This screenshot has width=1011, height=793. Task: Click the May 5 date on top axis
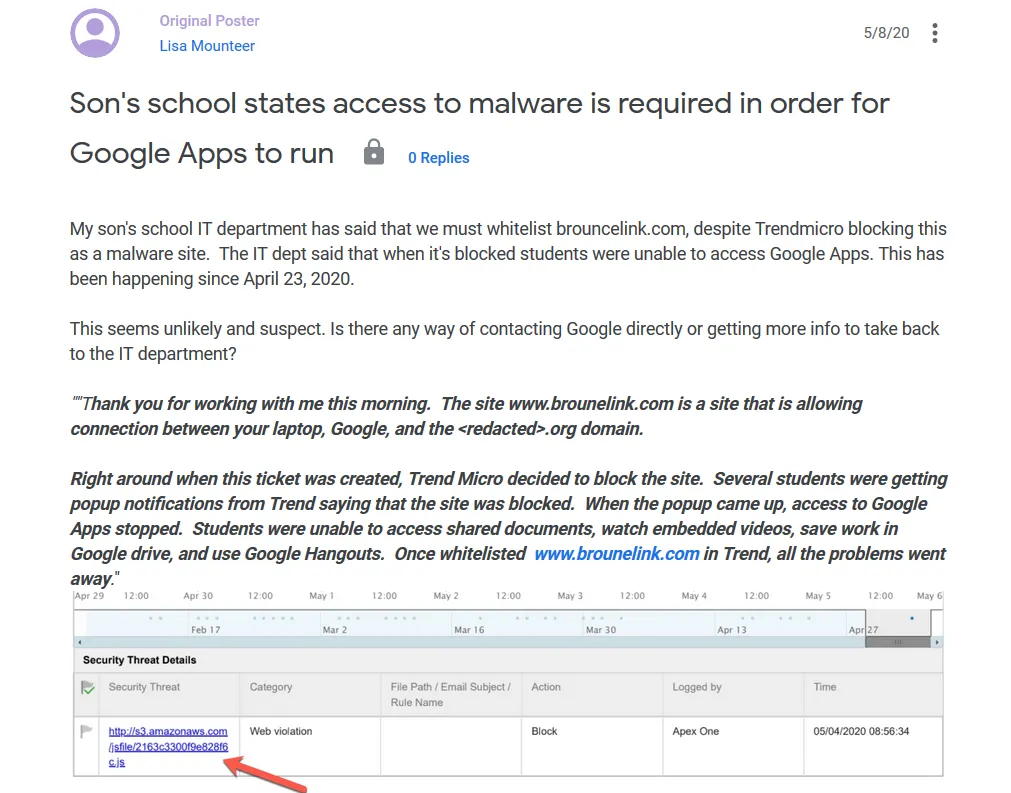[x=818, y=596]
